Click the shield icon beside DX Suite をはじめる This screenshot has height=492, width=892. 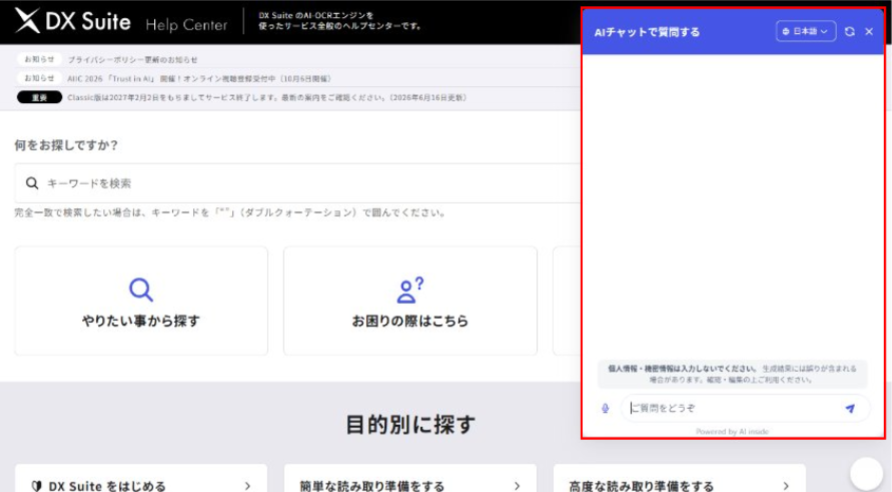(37, 486)
